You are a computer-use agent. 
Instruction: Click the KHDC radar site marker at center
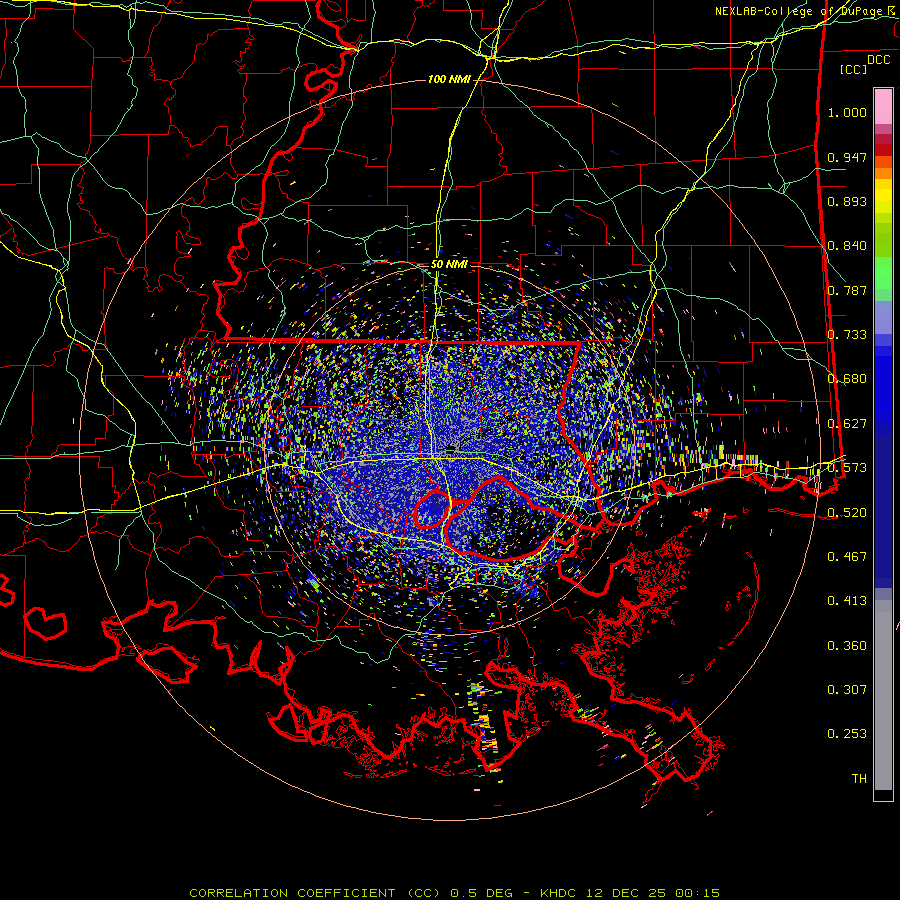(x=451, y=448)
